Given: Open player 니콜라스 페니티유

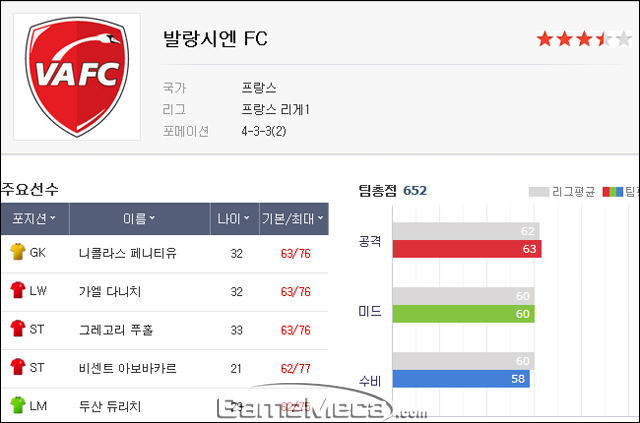Looking at the screenshot, I should pos(128,253).
